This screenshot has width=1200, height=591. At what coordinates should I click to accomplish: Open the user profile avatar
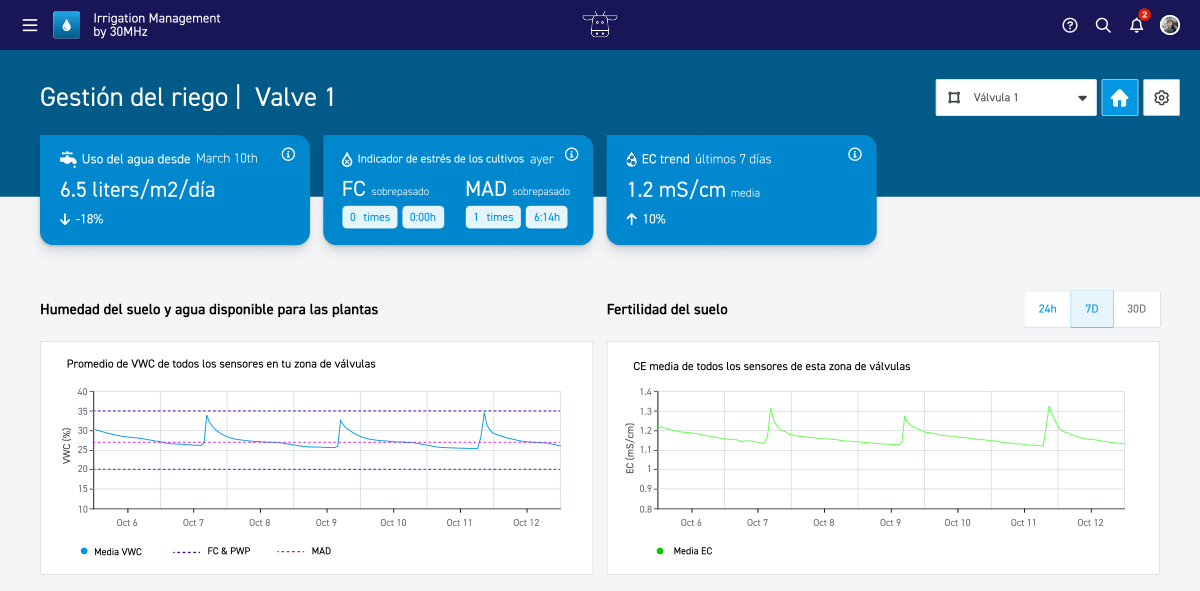point(1170,25)
